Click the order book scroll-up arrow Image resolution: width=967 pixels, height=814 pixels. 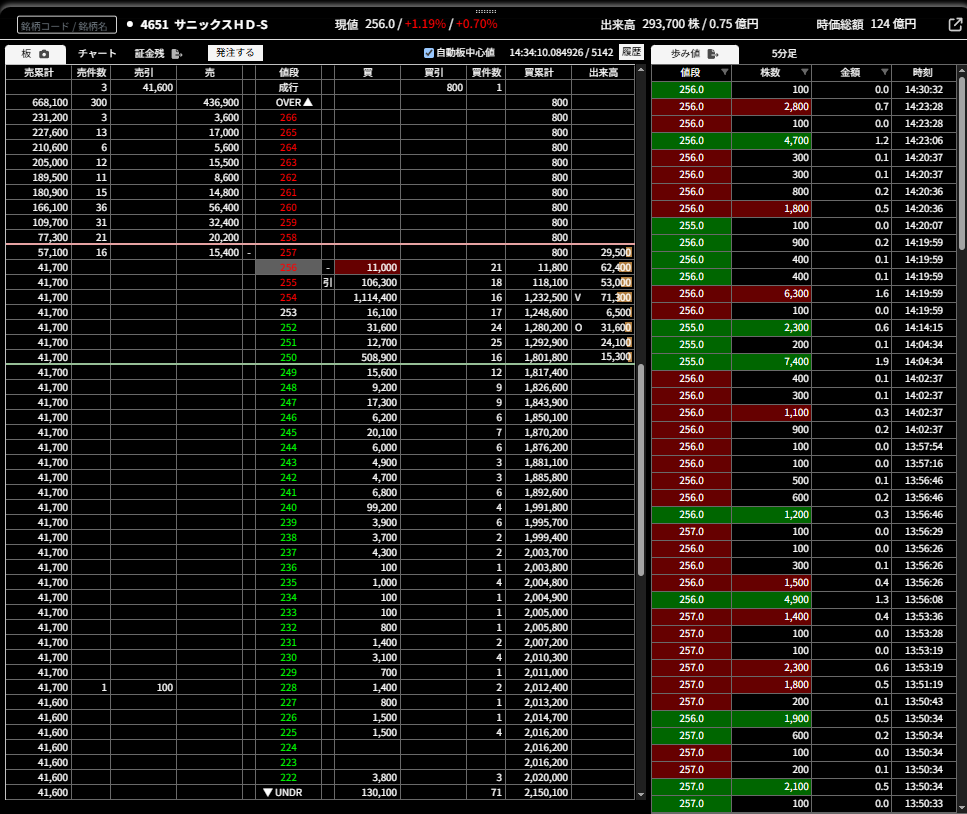point(641,70)
